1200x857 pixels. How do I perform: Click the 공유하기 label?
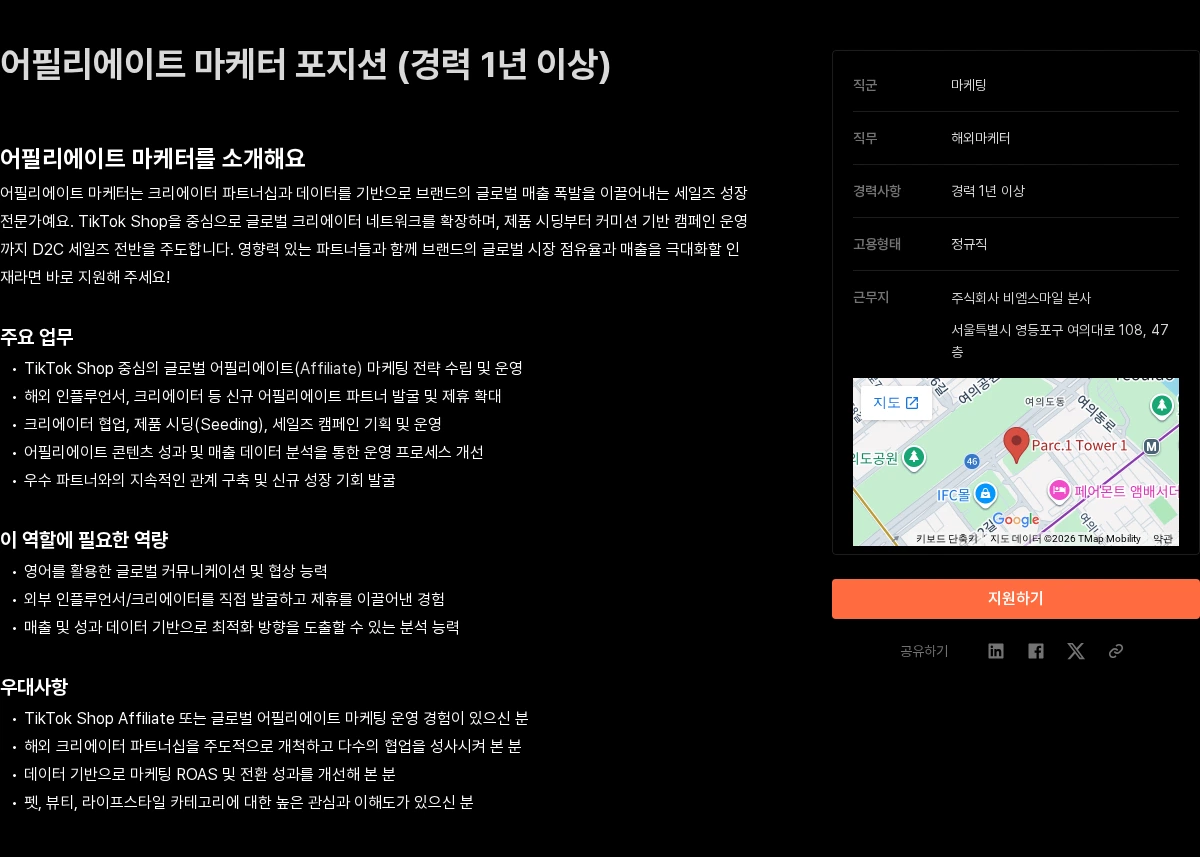coord(924,651)
